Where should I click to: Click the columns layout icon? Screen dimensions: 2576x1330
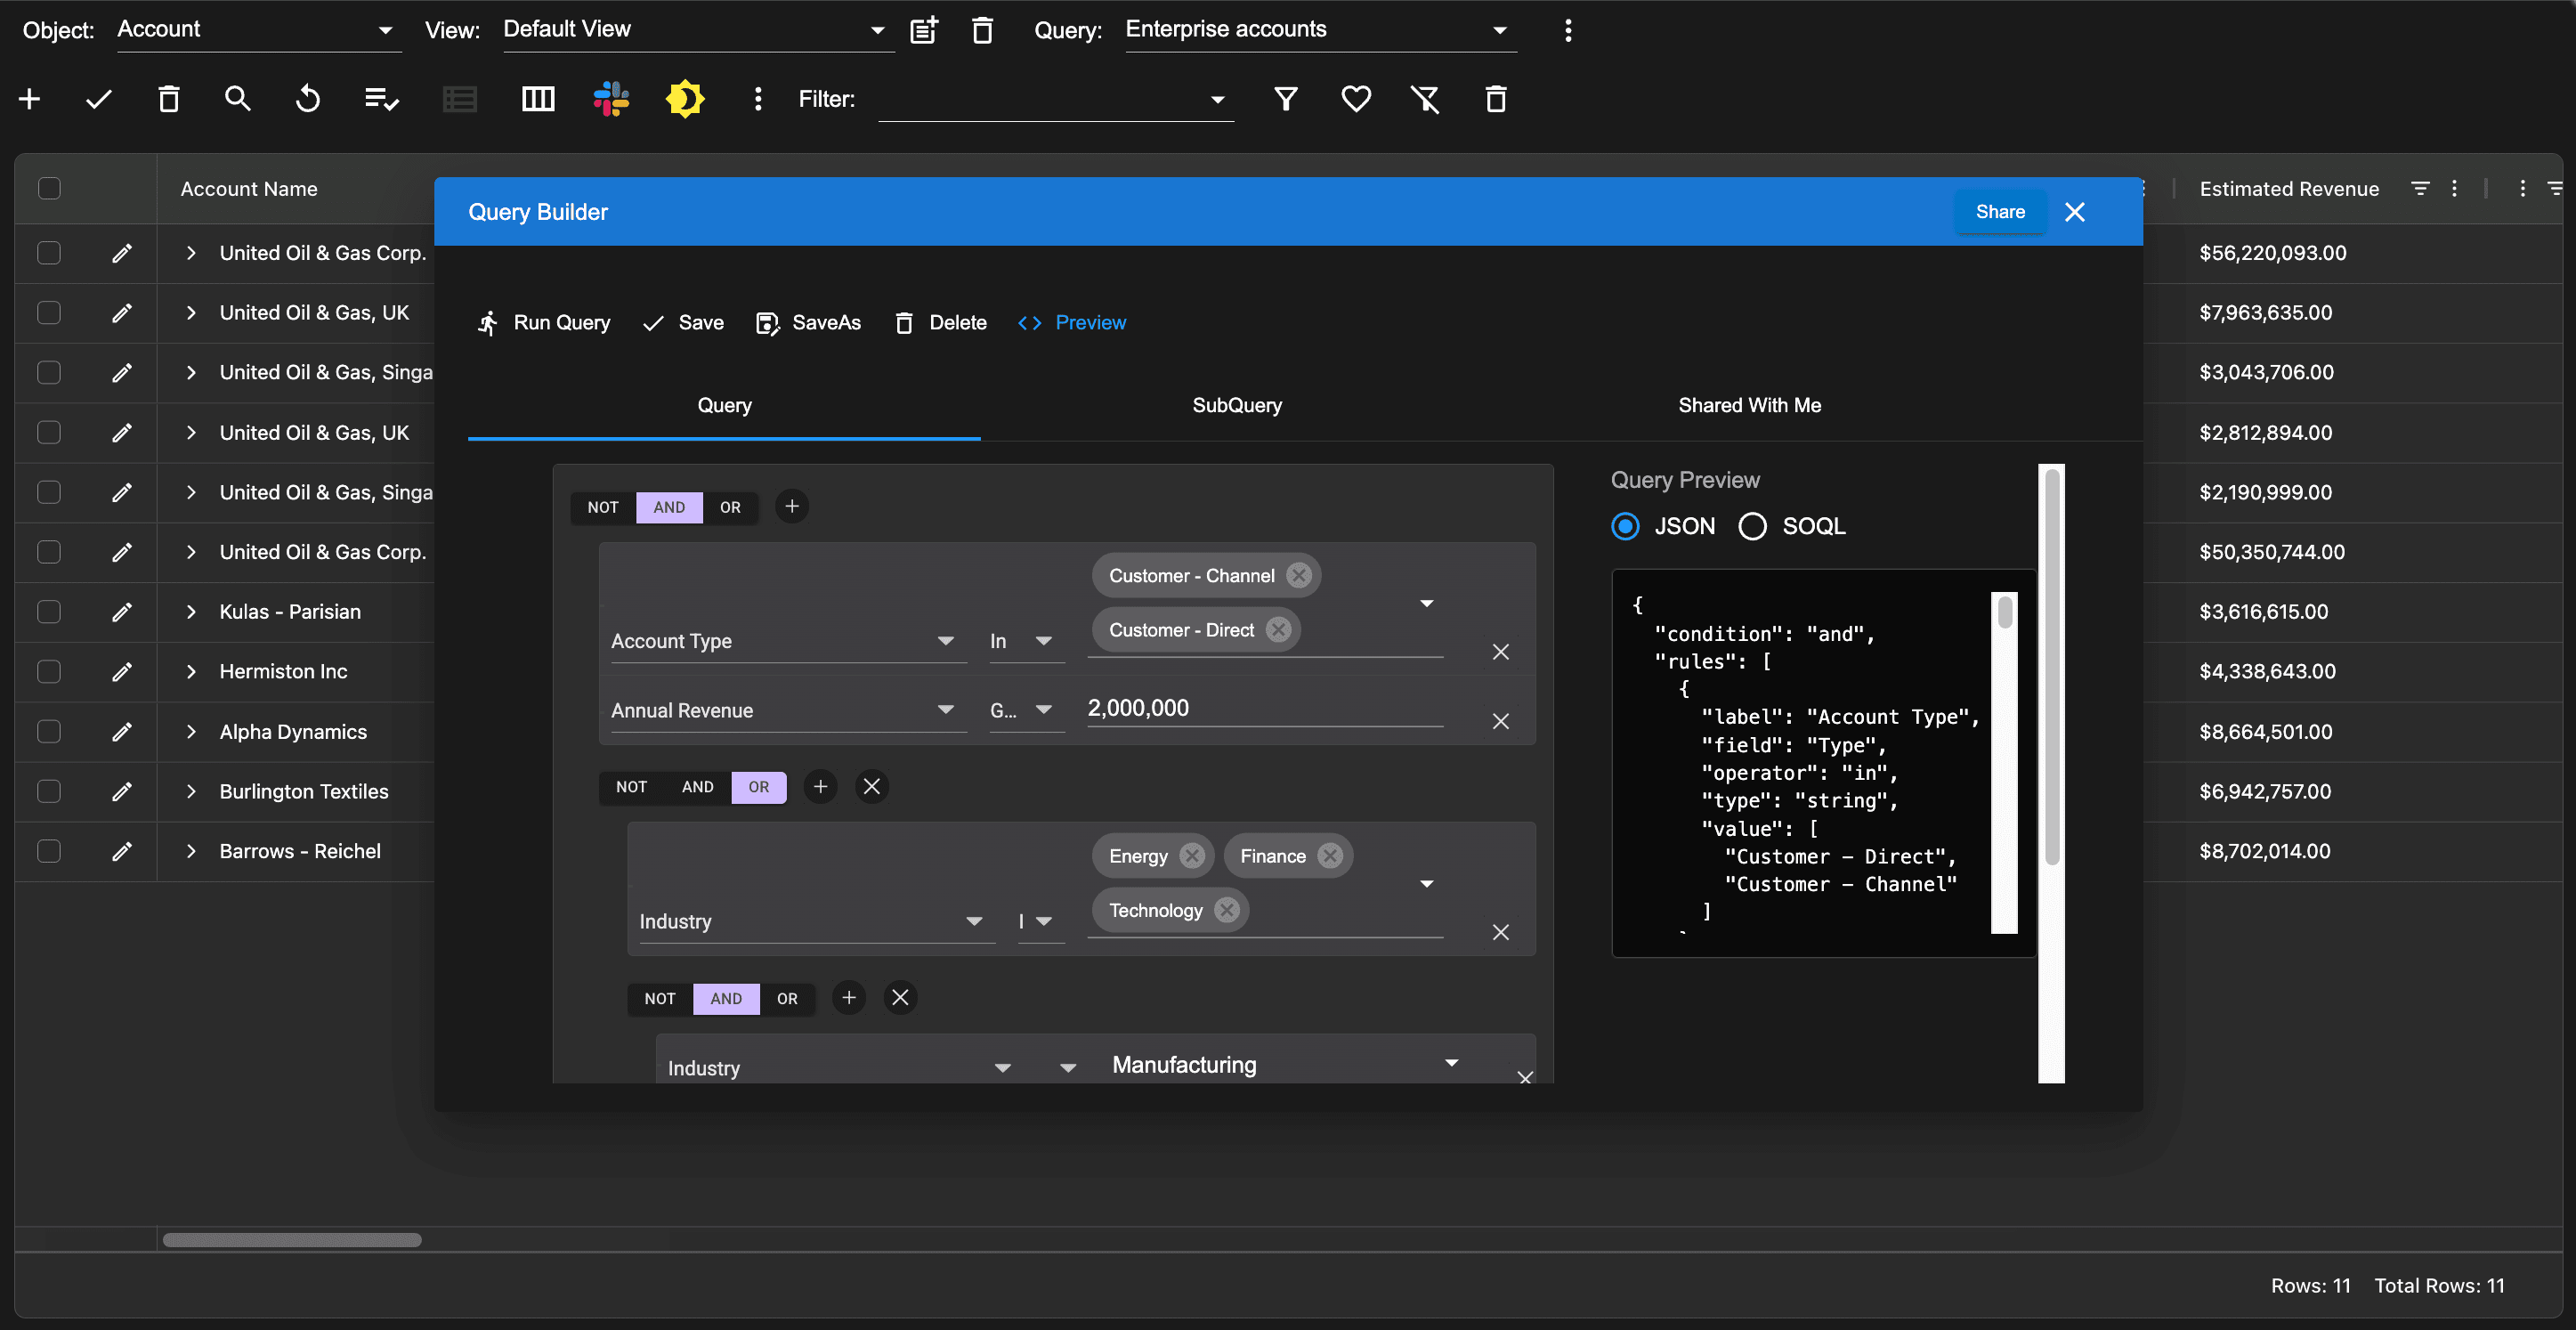point(538,98)
